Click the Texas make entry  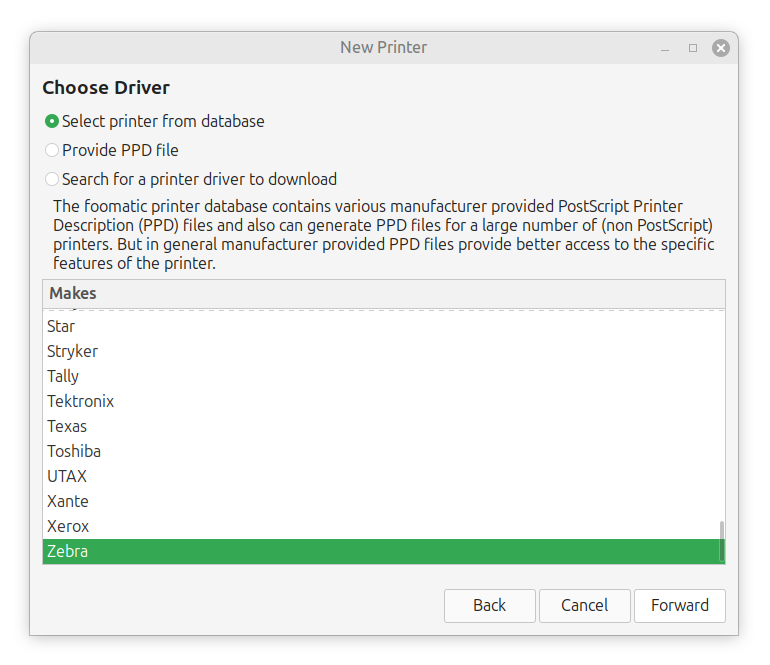click(x=67, y=426)
